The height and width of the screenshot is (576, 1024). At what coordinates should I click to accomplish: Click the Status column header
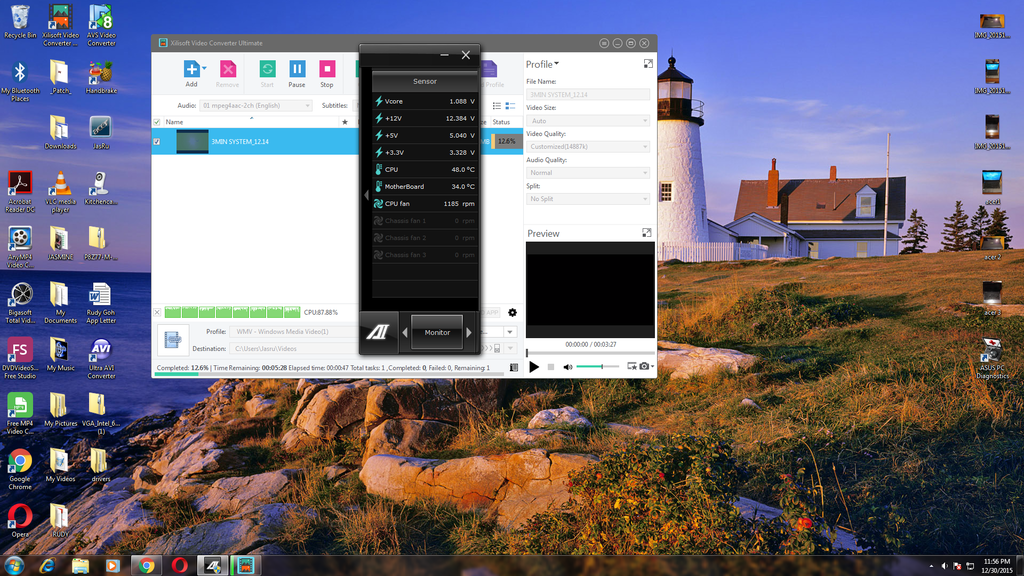coord(502,122)
